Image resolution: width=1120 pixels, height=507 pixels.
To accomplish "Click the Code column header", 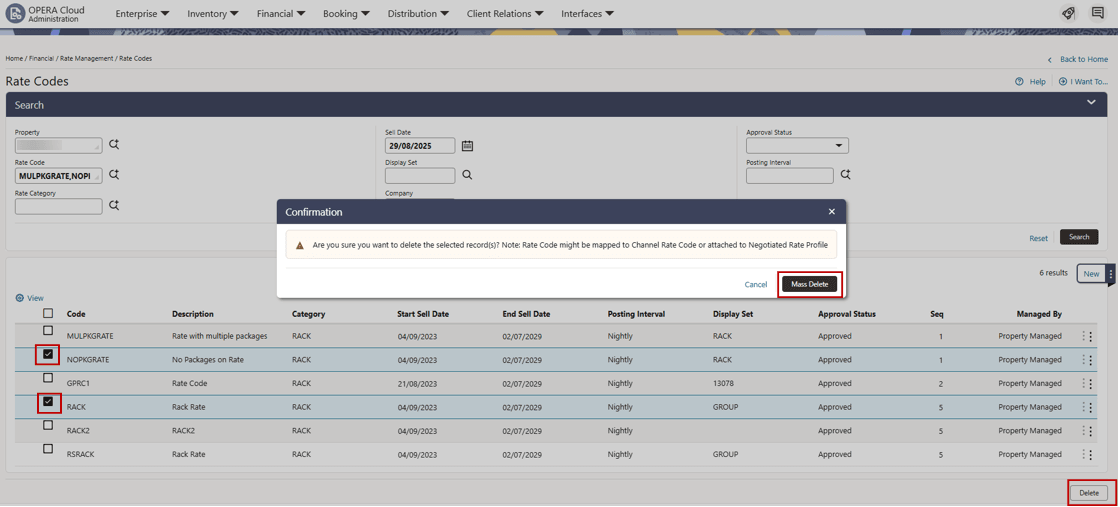I will tap(76, 314).
